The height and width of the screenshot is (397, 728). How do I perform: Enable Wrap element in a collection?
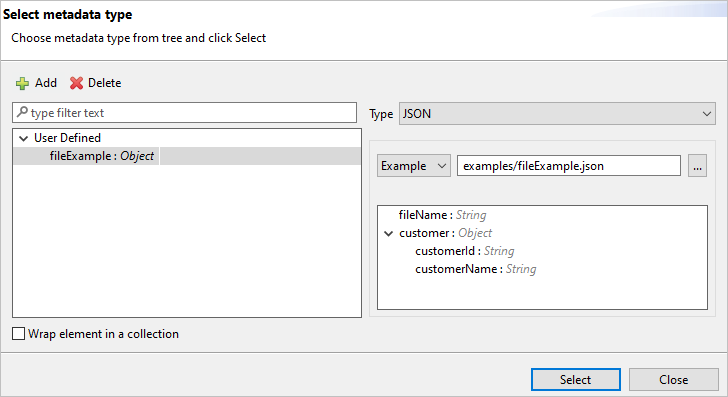pyautogui.click(x=18, y=333)
